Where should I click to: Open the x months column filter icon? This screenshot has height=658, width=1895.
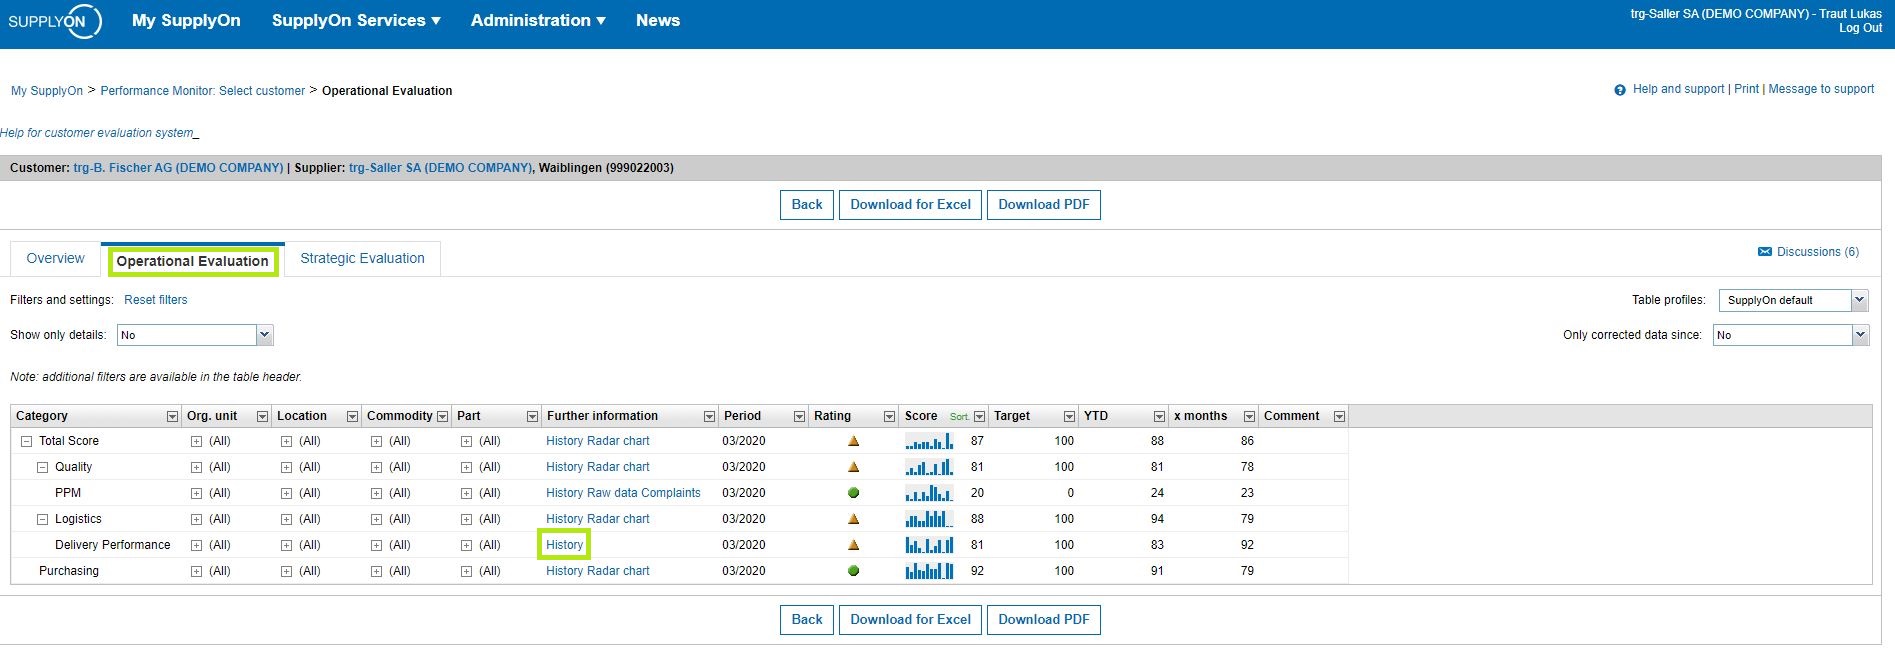click(1249, 417)
